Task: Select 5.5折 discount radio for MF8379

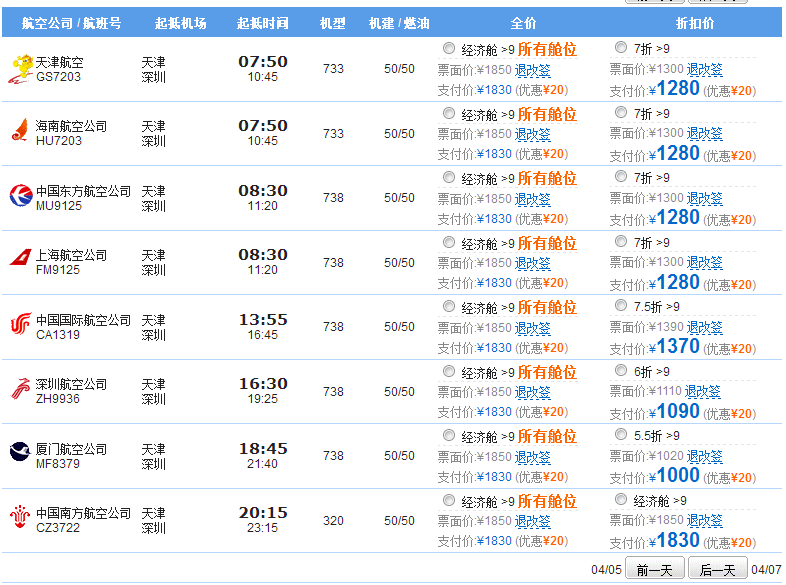Action: (621, 434)
